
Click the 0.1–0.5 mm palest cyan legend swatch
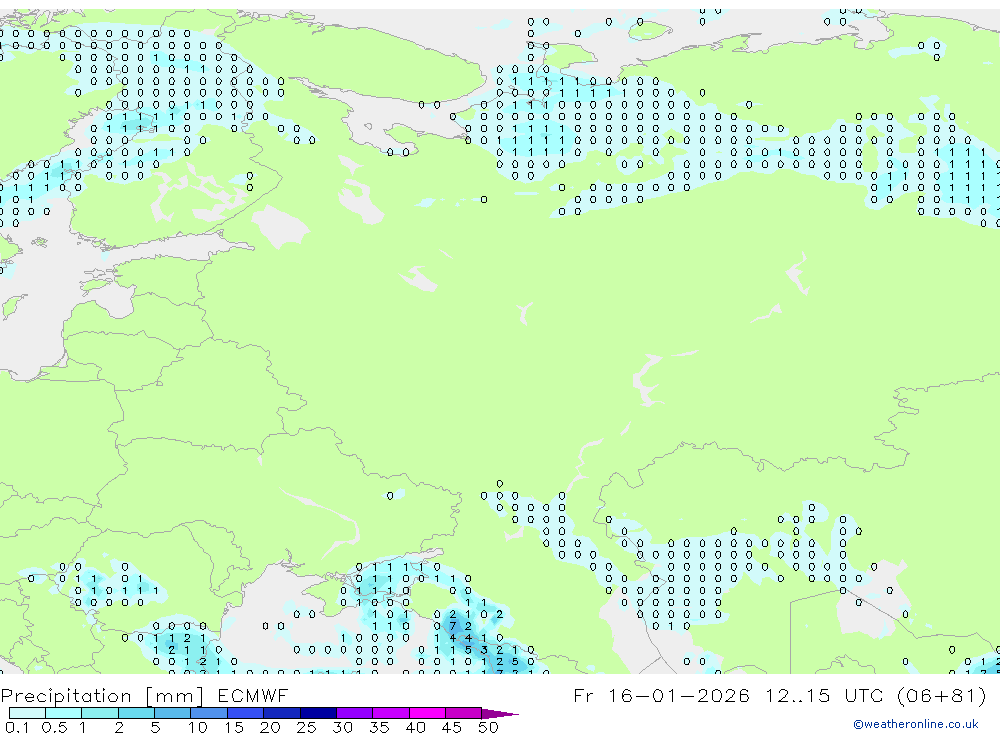coord(27,713)
